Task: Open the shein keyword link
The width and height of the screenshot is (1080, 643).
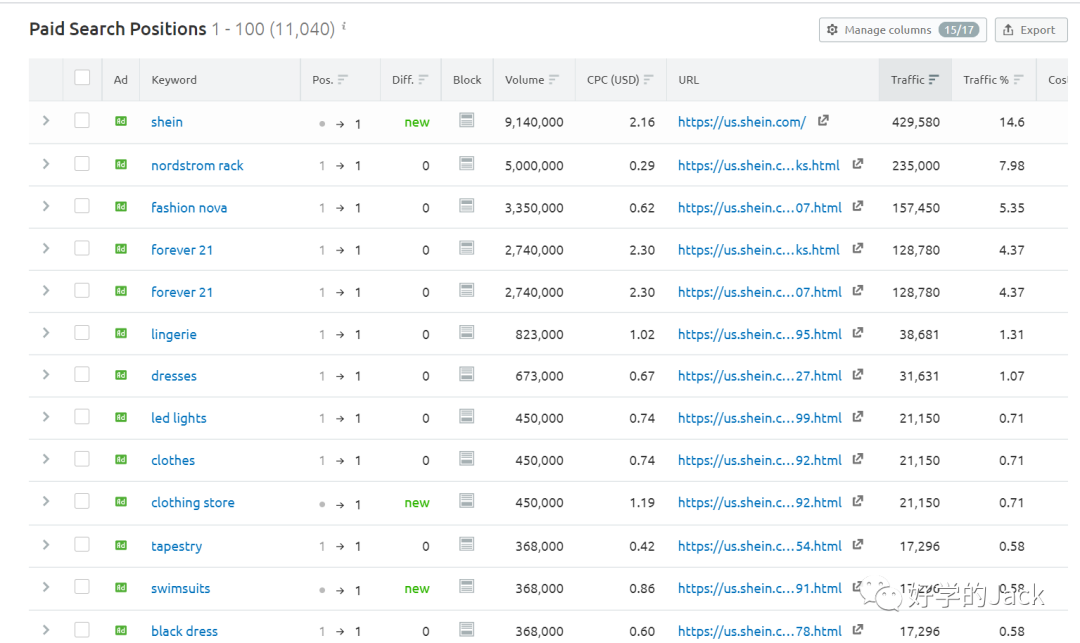Action: pos(167,122)
